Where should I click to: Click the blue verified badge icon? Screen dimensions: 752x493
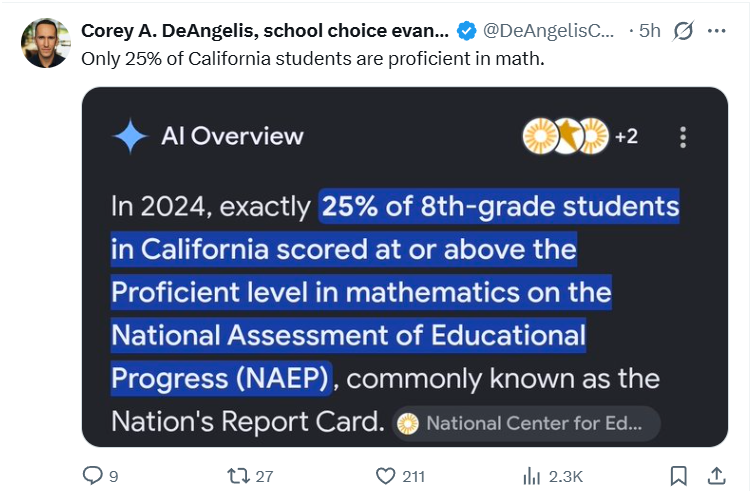pyautogui.click(x=466, y=31)
